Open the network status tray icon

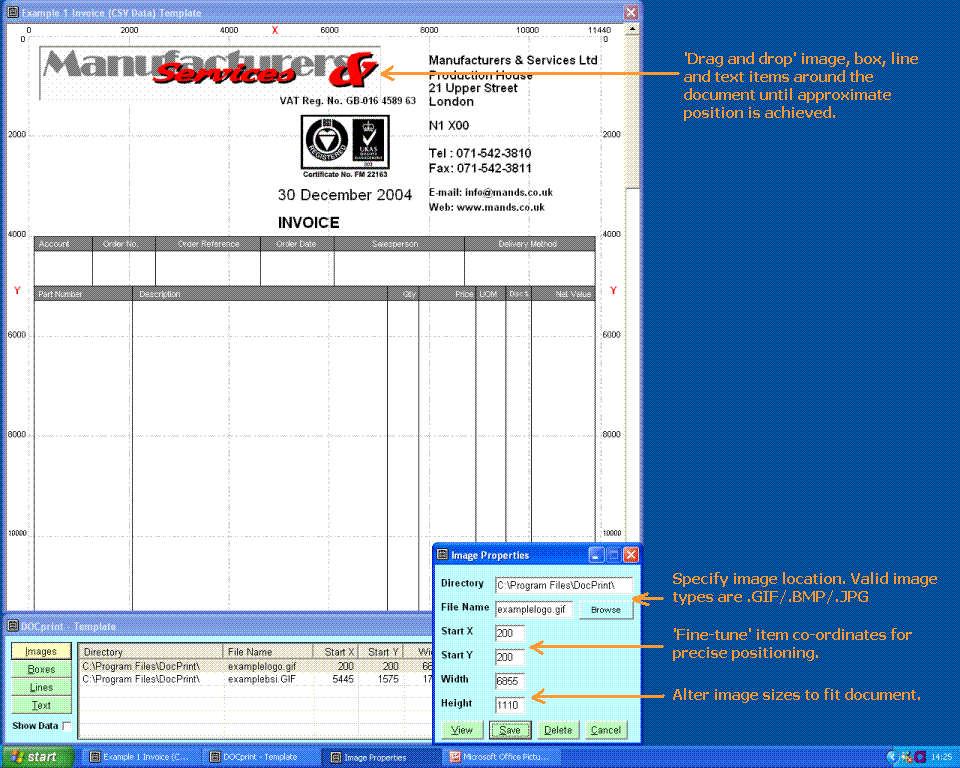pos(905,757)
